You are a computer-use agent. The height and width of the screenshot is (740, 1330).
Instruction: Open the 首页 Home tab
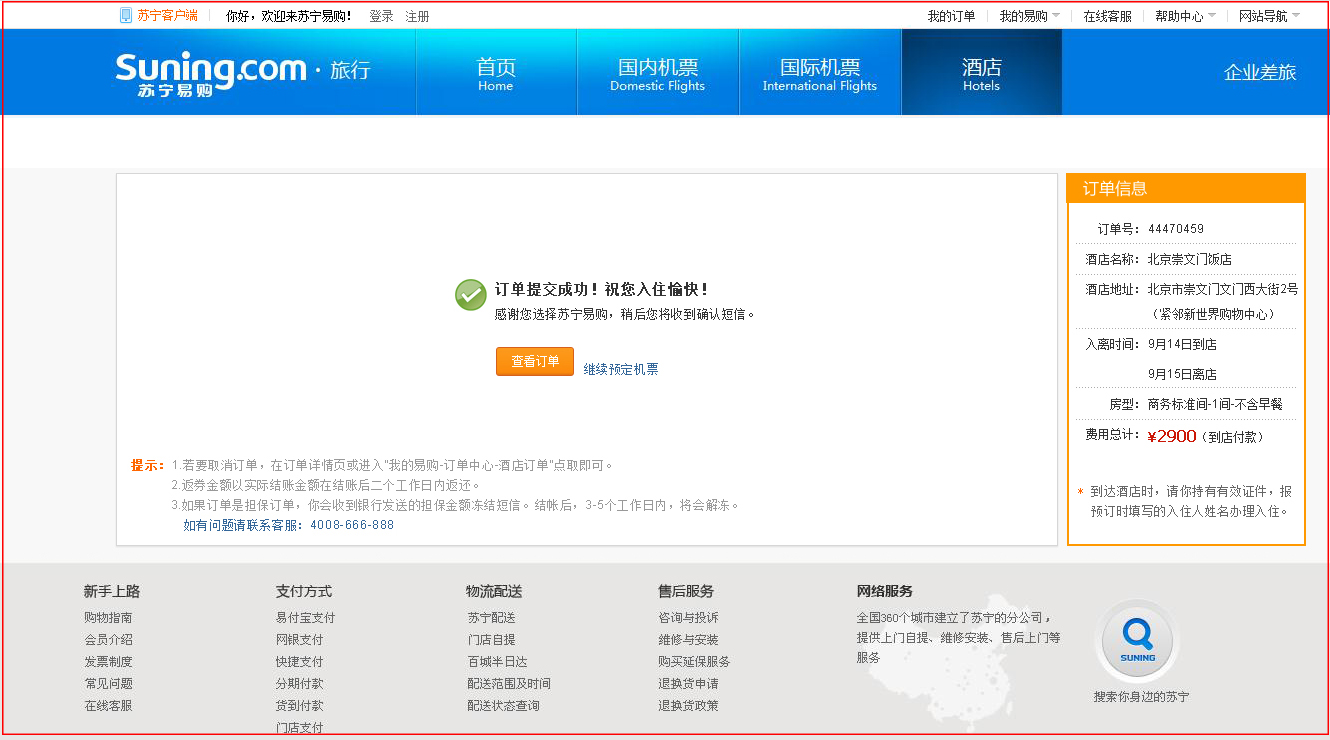coord(496,73)
